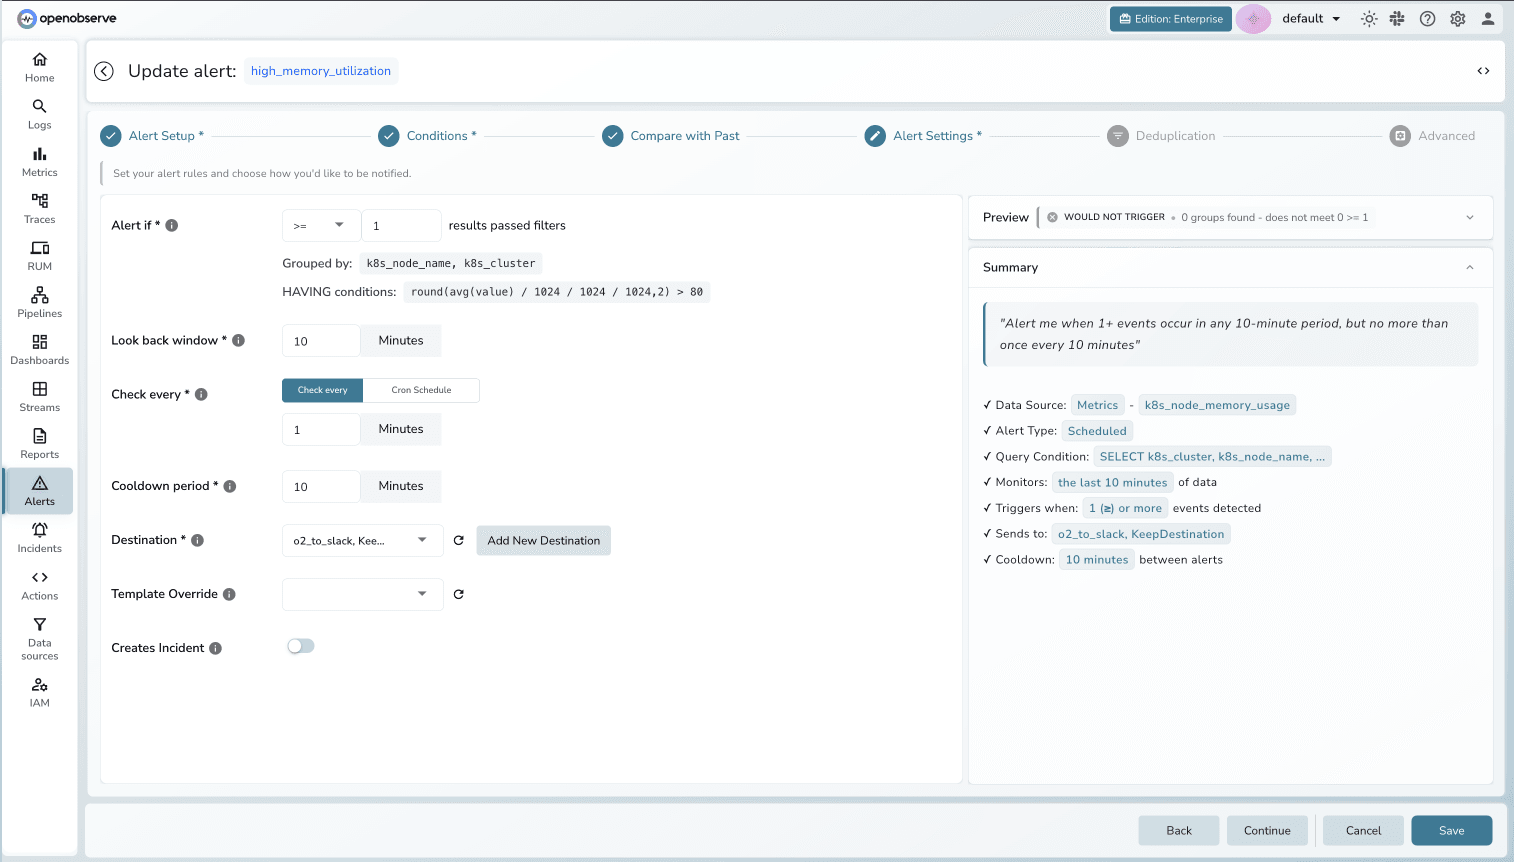The width and height of the screenshot is (1514, 862).
Task: Refresh the Destination list
Action: [x=459, y=540]
